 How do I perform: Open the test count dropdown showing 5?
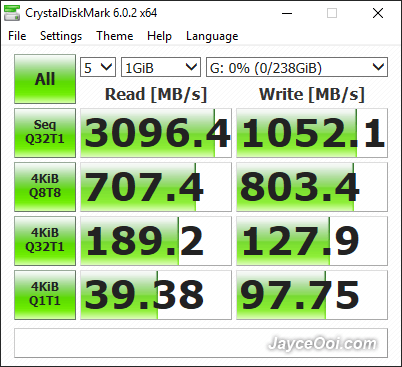(x=98, y=67)
